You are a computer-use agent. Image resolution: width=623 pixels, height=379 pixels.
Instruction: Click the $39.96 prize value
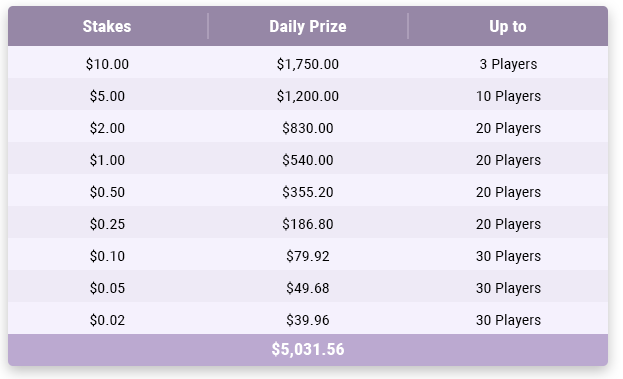click(x=308, y=320)
